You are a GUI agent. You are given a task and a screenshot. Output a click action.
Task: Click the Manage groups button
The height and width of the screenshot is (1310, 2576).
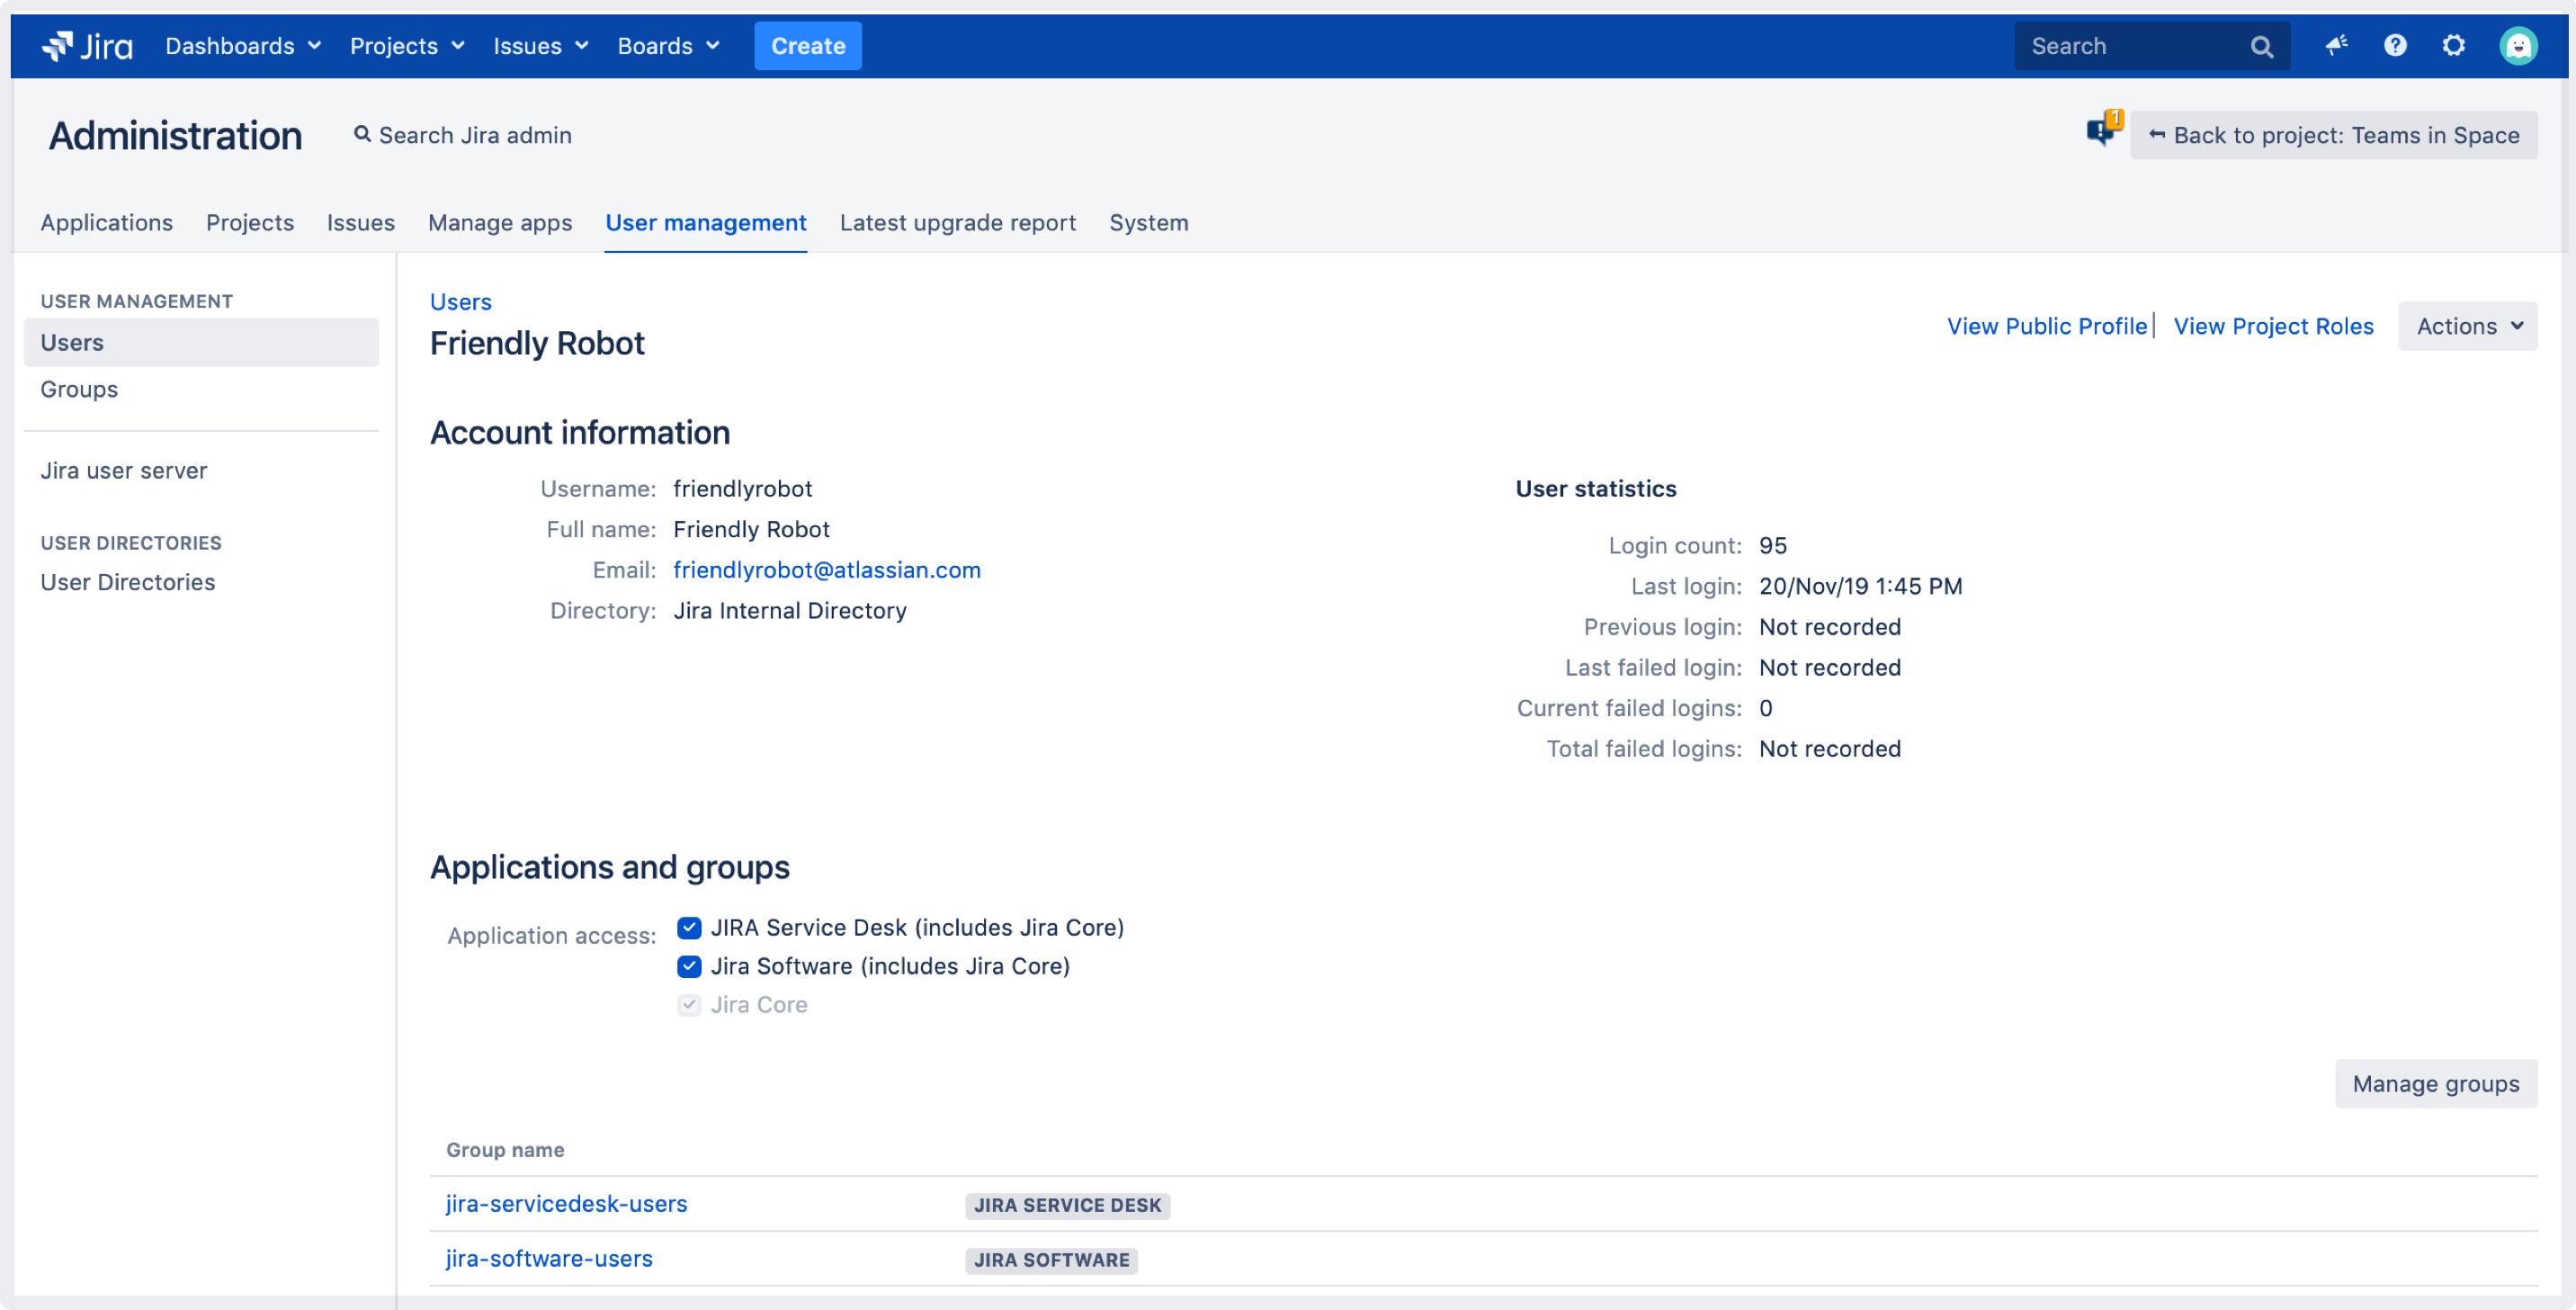click(2436, 1084)
